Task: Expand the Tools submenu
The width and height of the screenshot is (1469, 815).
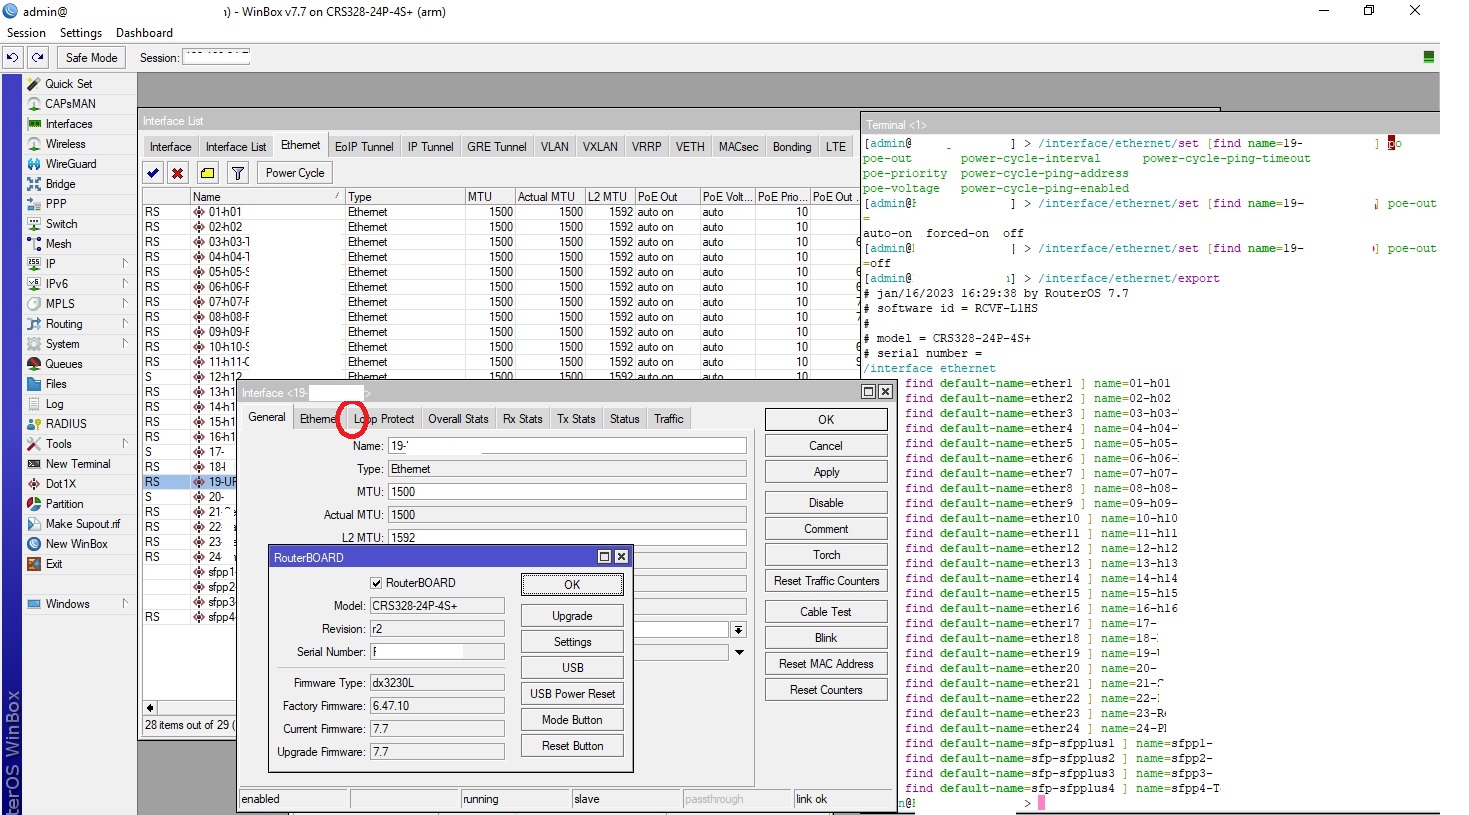Action: 125,444
